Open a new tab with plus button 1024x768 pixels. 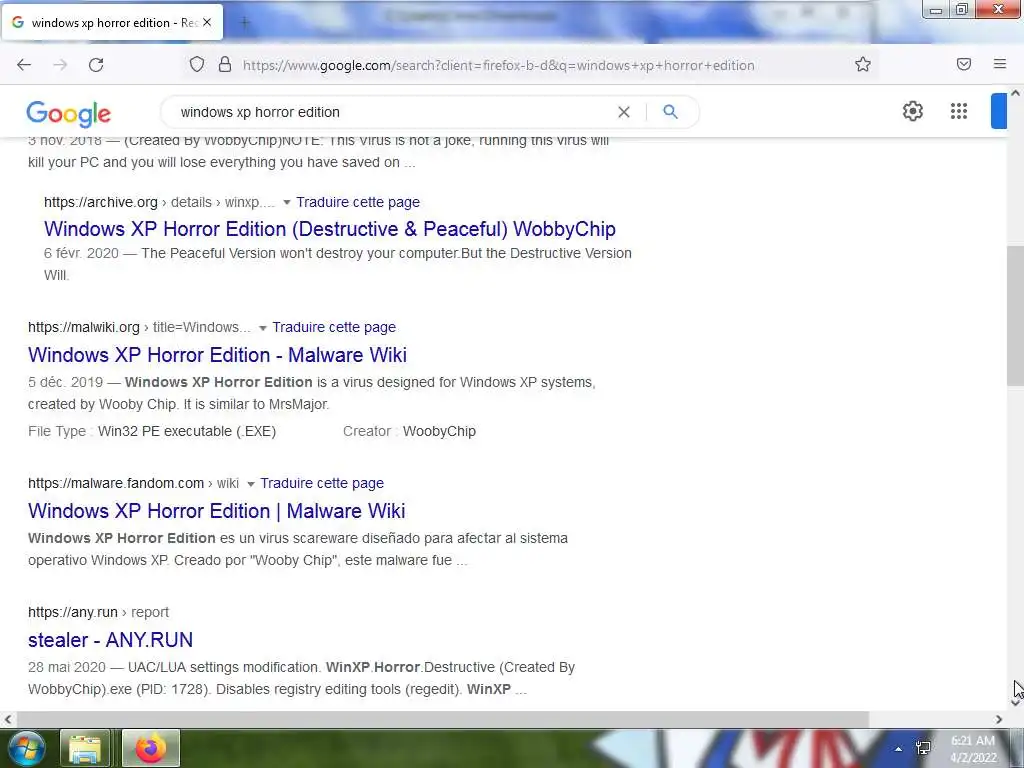coord(245,23)
